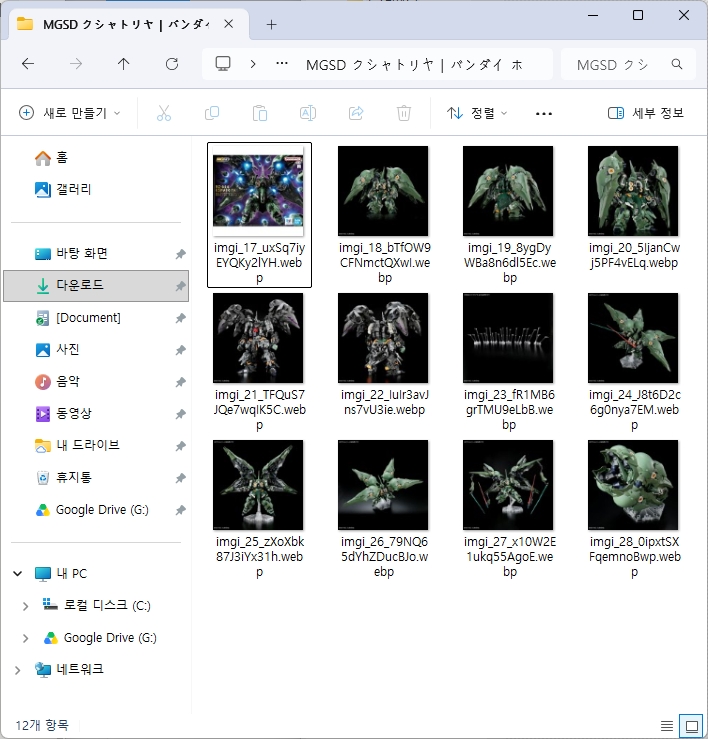This screenshot has width=708, height=739.
Task: Select thumbnail imgi_25_zXoXbk87J3iYx31h.webp
Action: [x=258, y=485]
